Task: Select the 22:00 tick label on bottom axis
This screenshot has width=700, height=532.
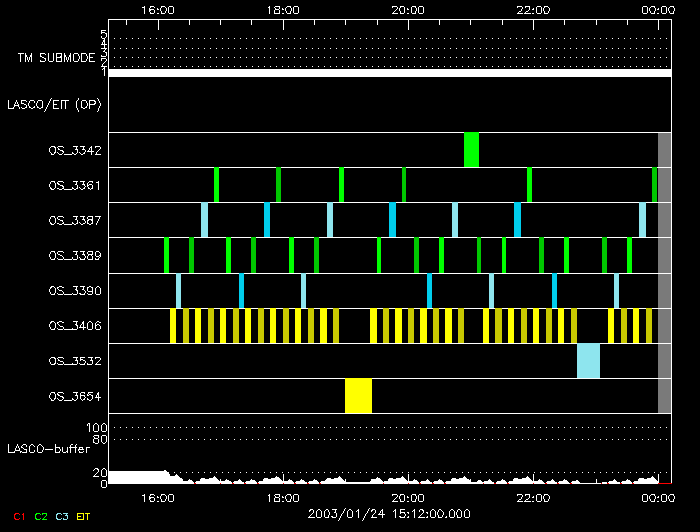Action: 532,497
